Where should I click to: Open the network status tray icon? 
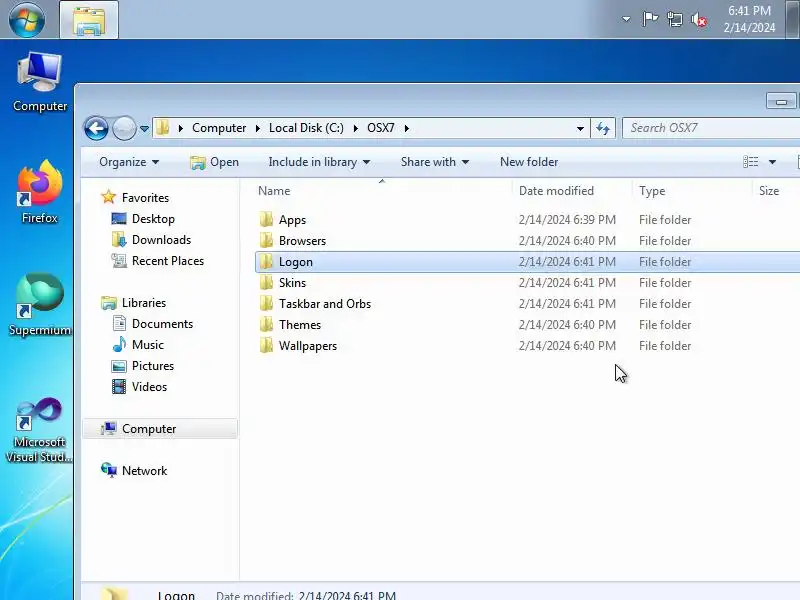(x=674, y=19)
